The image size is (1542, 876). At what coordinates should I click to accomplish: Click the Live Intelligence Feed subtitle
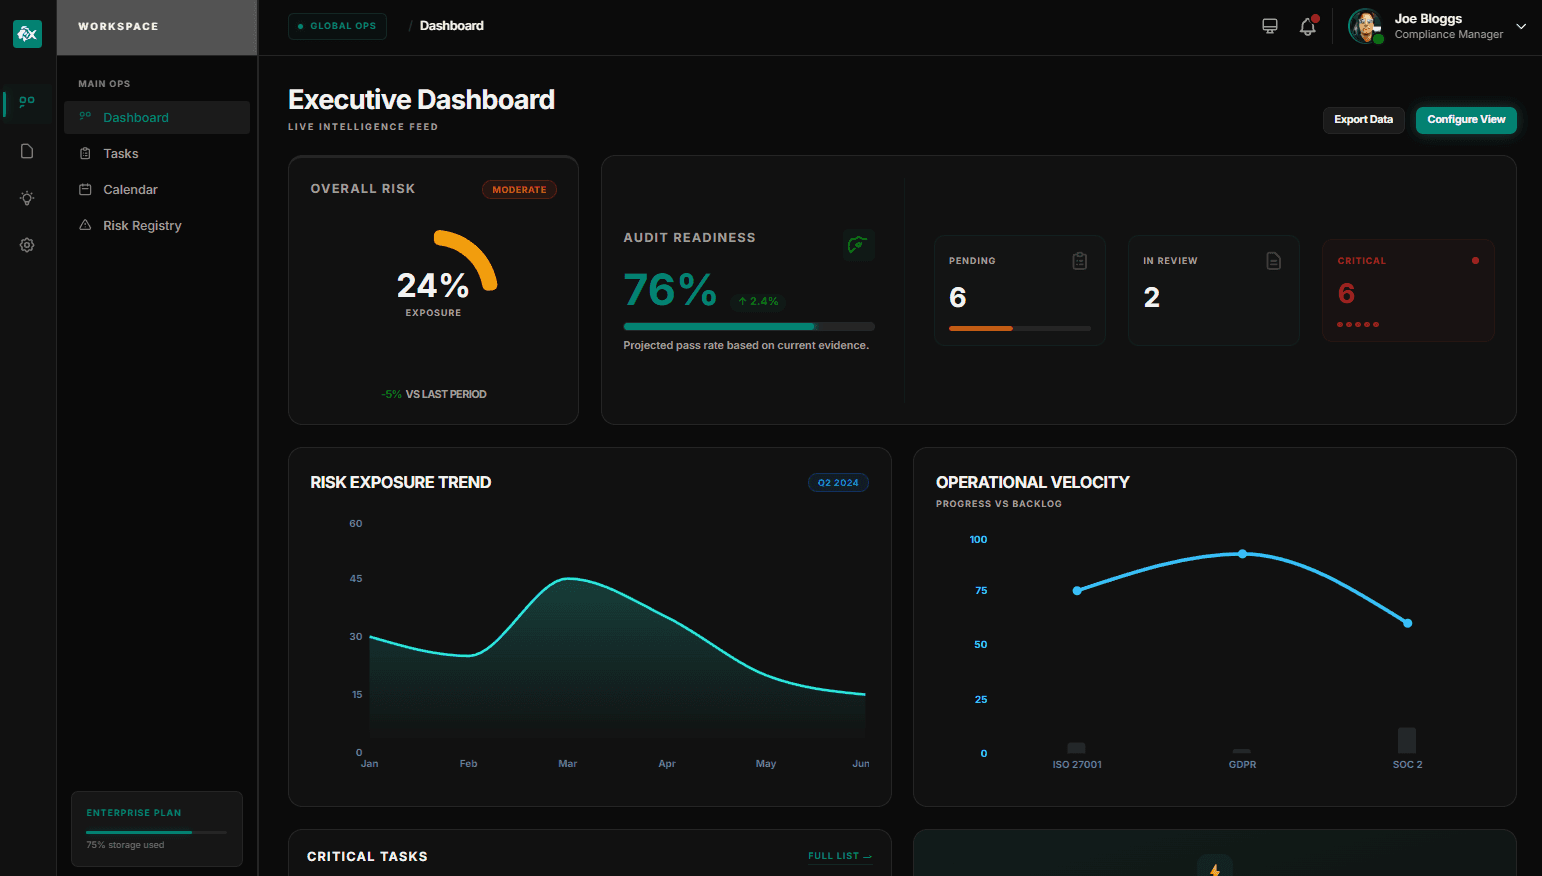point(363,127)
